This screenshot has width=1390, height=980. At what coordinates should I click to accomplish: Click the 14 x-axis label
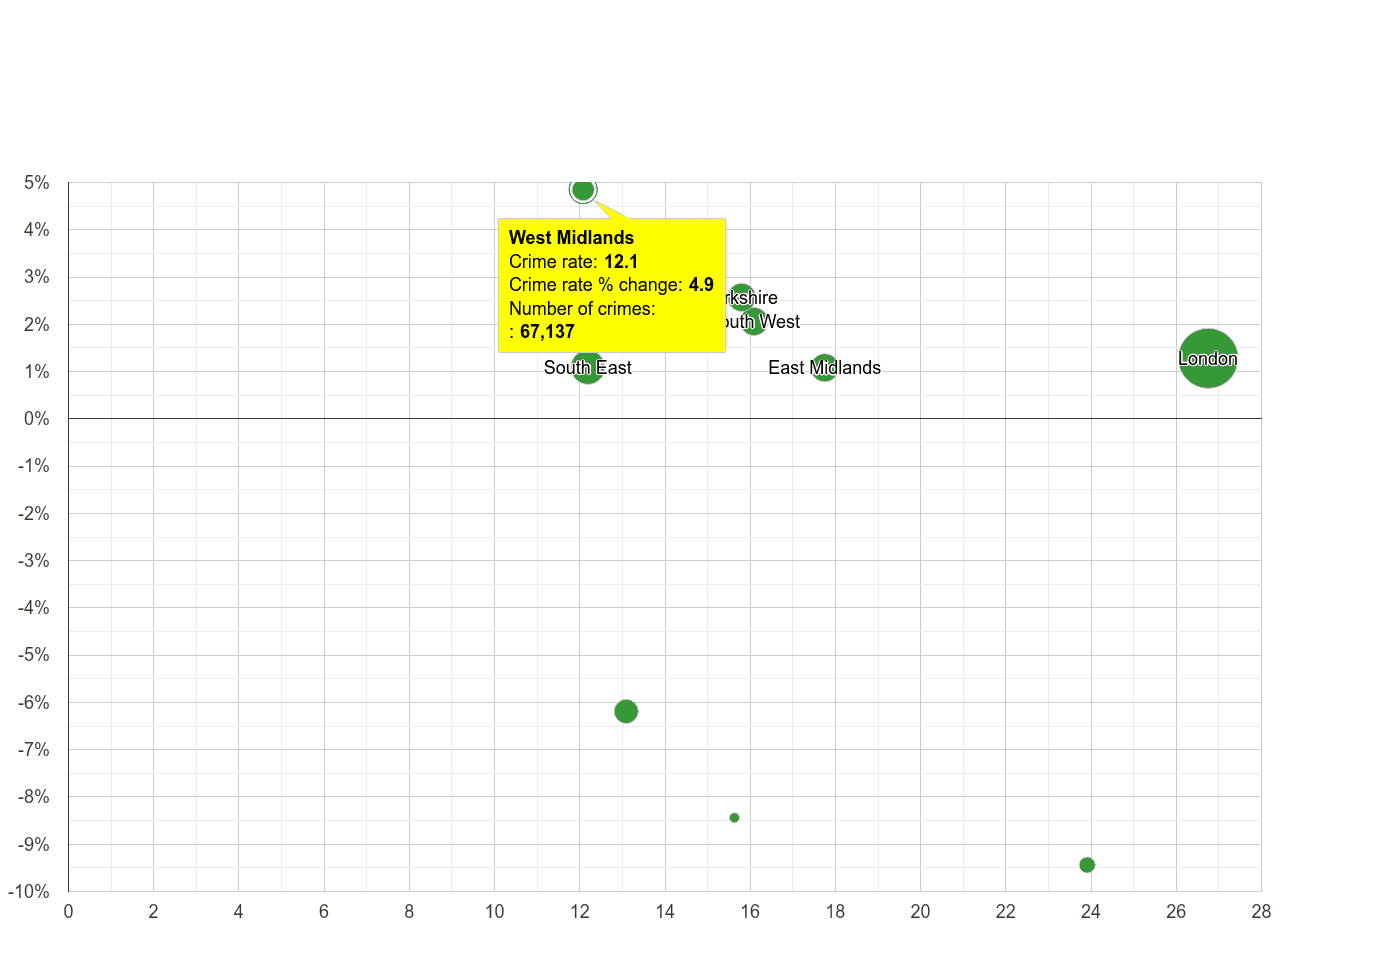(665, 912)
